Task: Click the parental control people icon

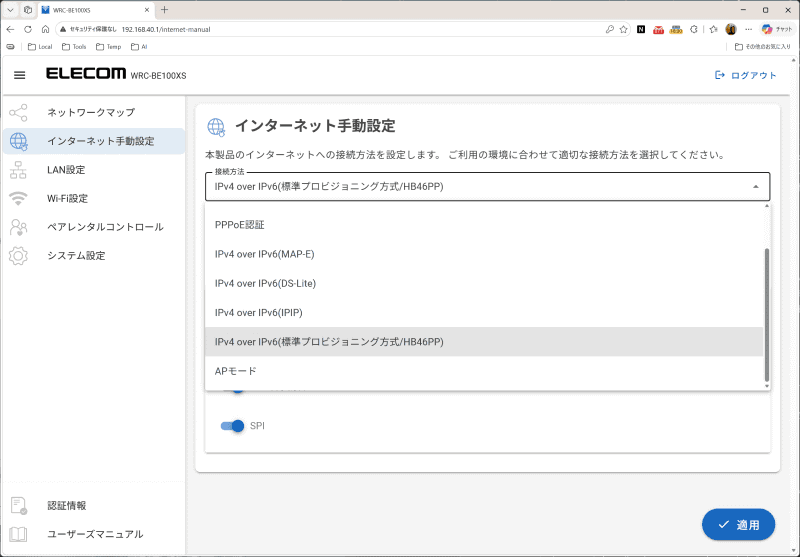Action: (x=18, y=227)
